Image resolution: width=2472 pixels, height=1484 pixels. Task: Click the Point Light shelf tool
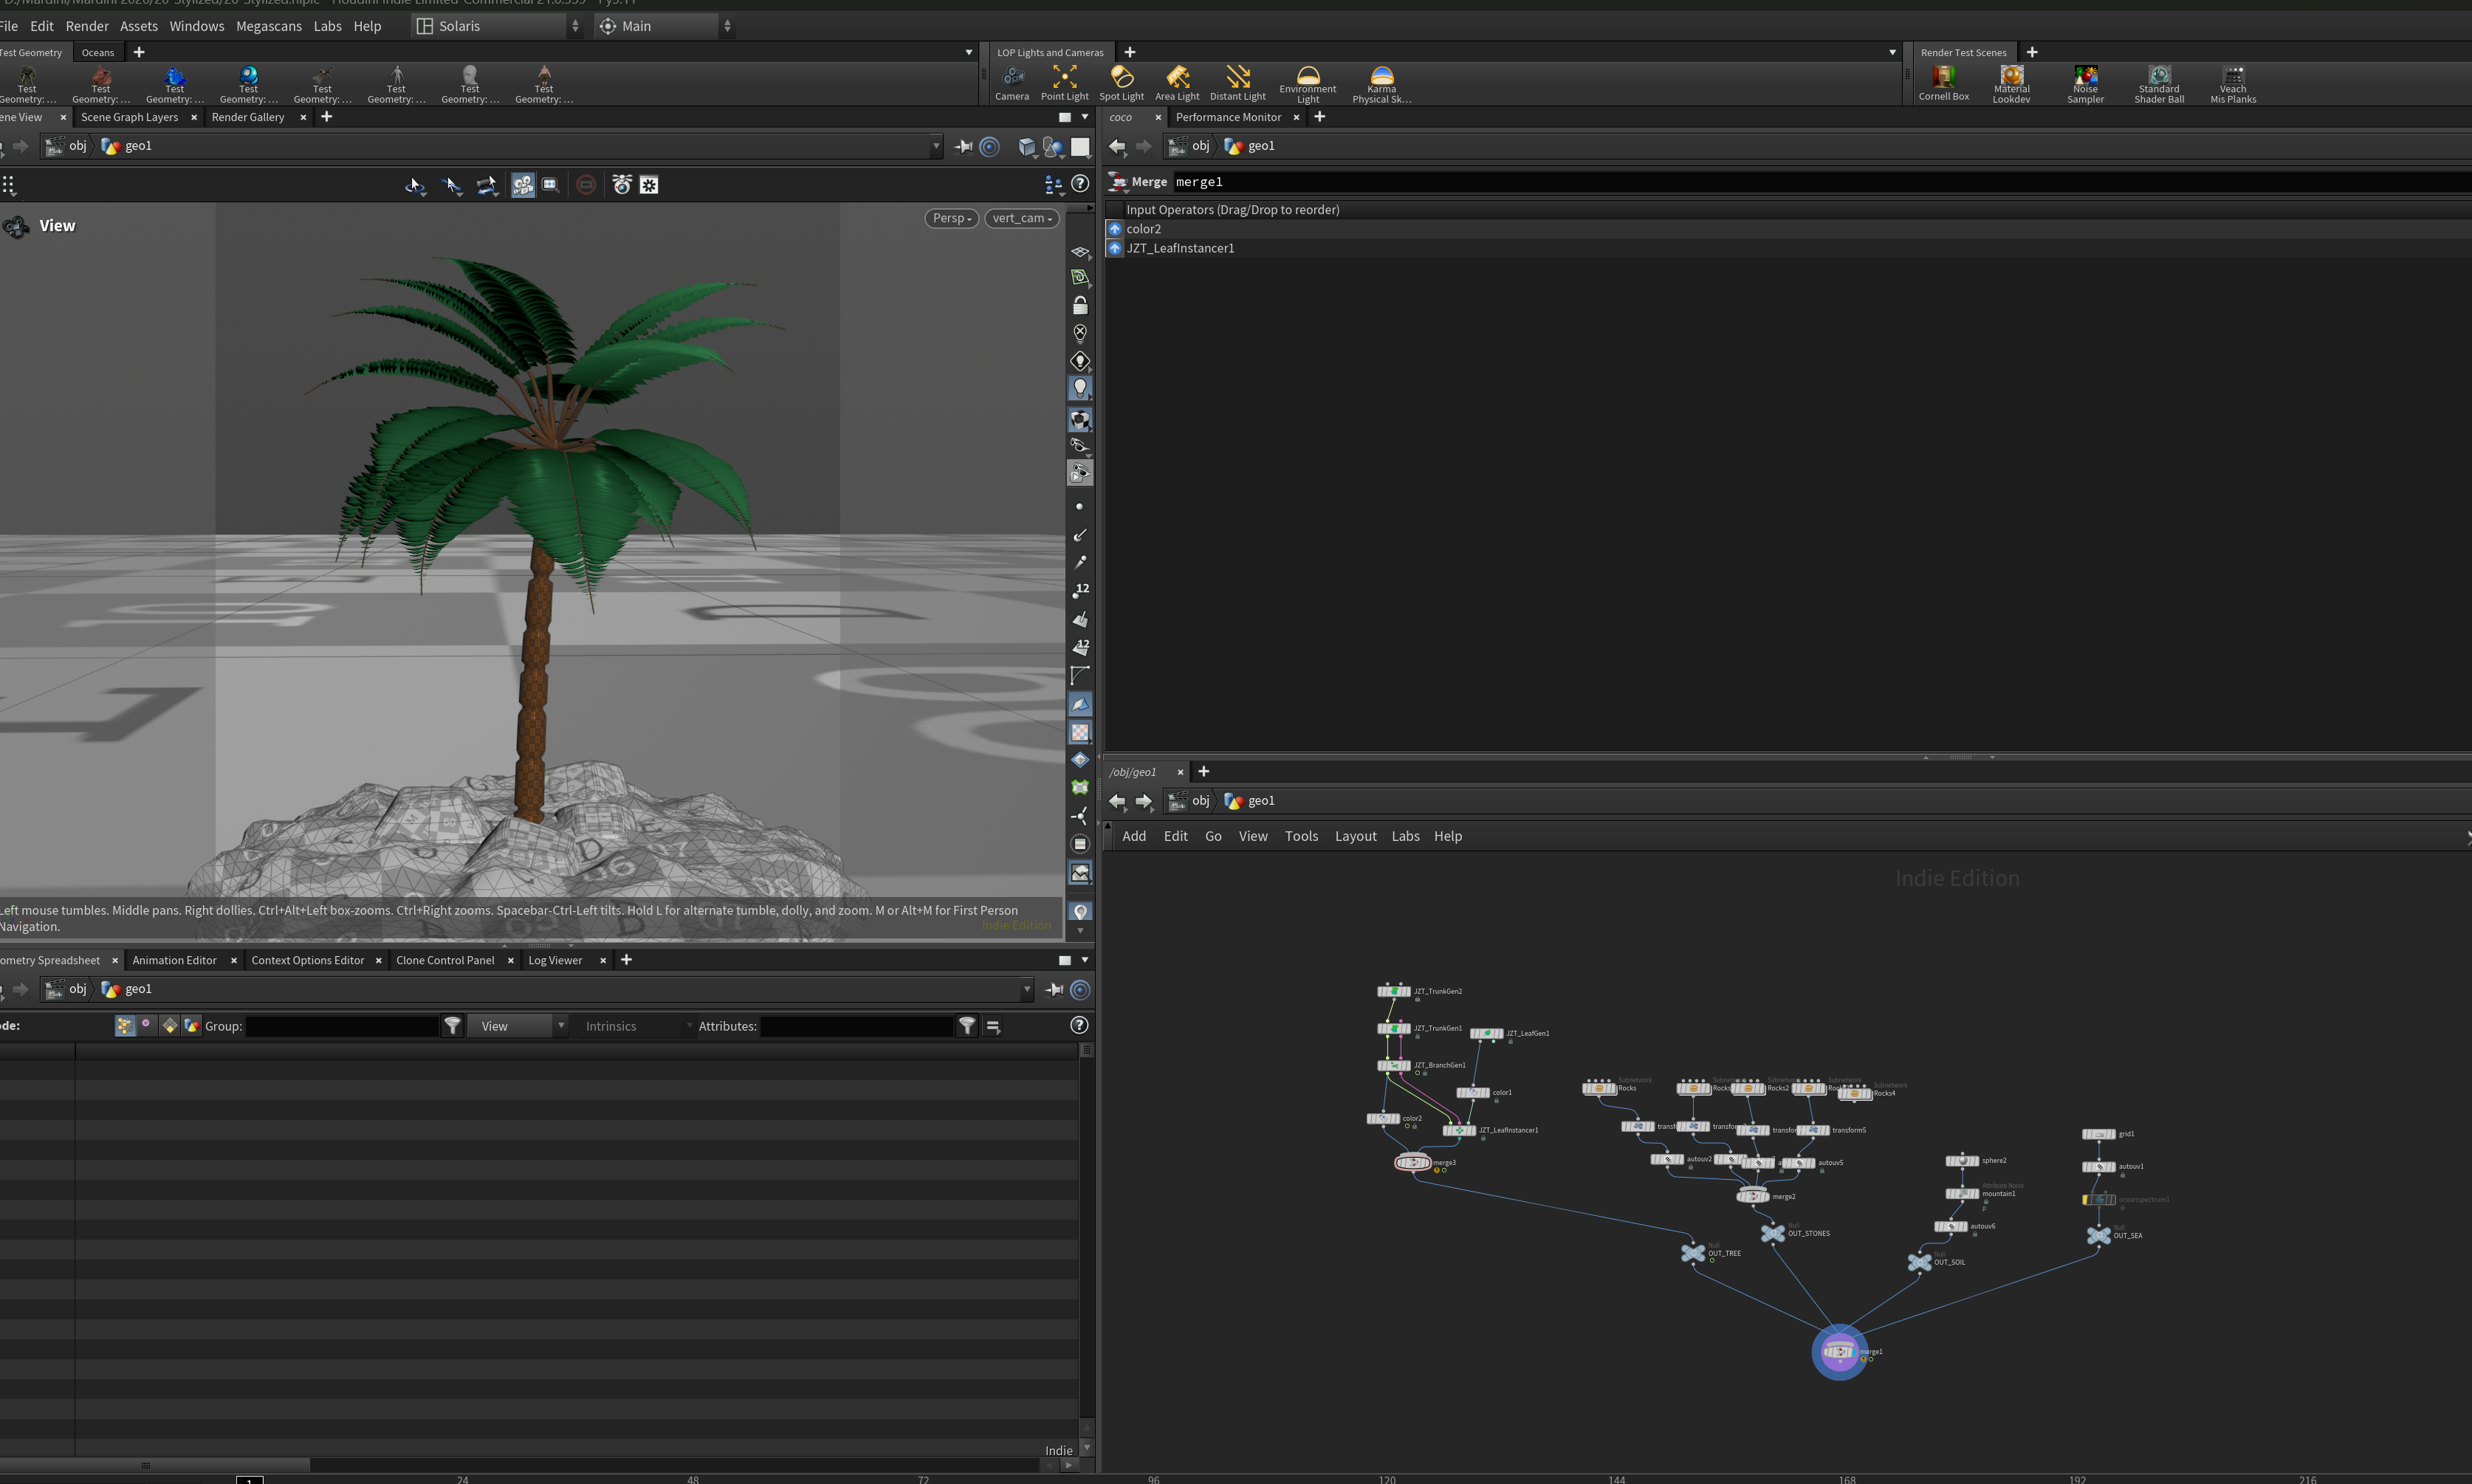coord(1064,83)
